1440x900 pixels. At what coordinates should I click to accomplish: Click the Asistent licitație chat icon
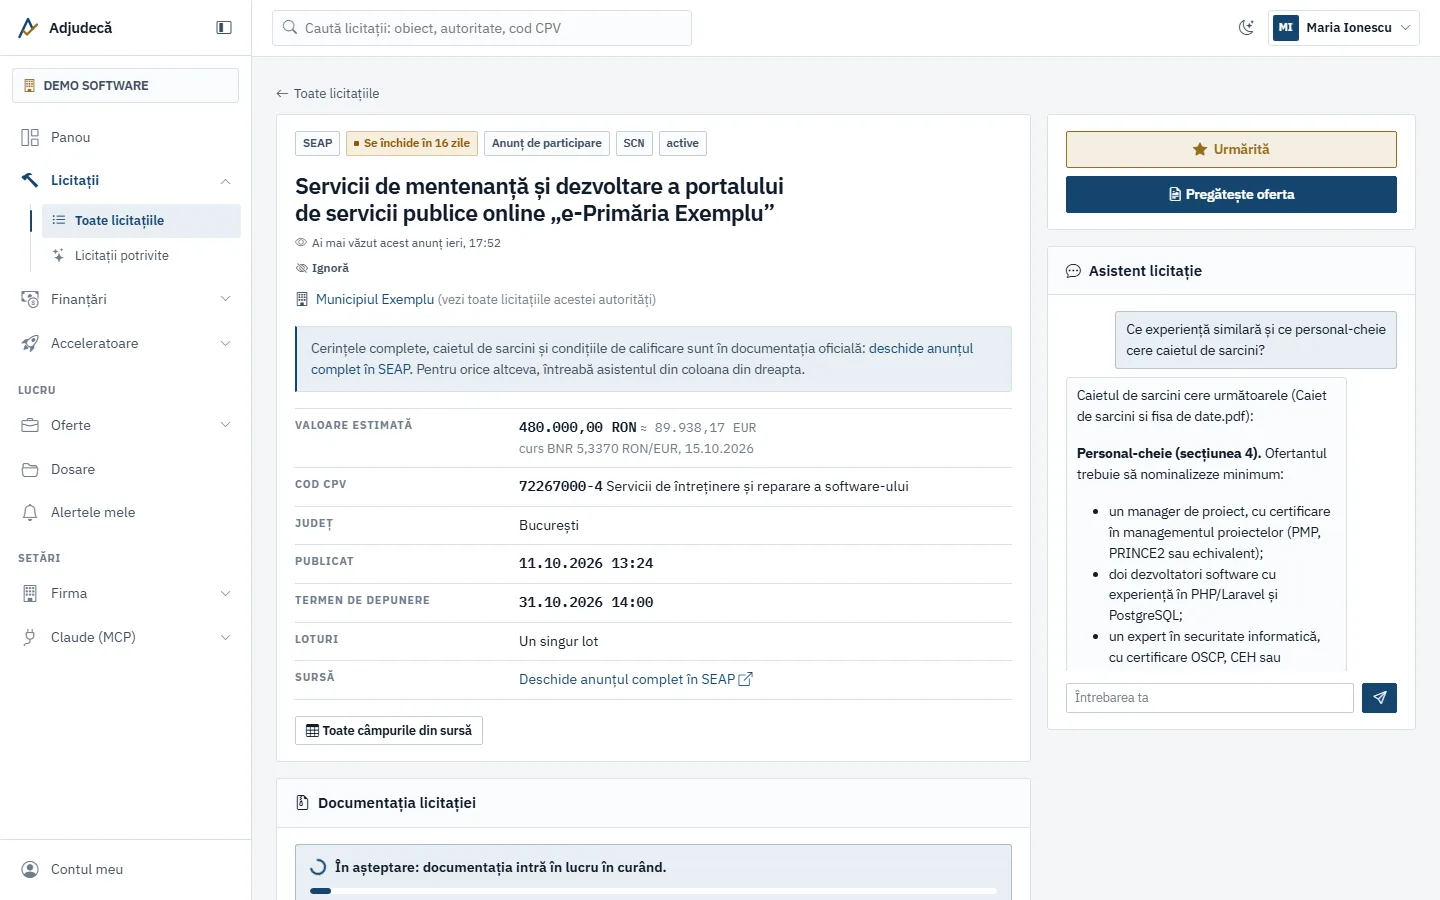pos(1073,271)
